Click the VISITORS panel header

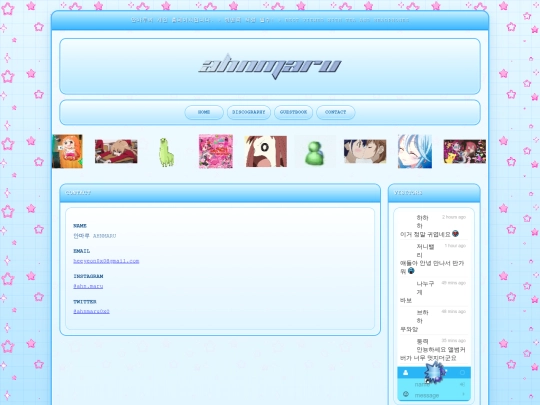[x=434, y=193]
